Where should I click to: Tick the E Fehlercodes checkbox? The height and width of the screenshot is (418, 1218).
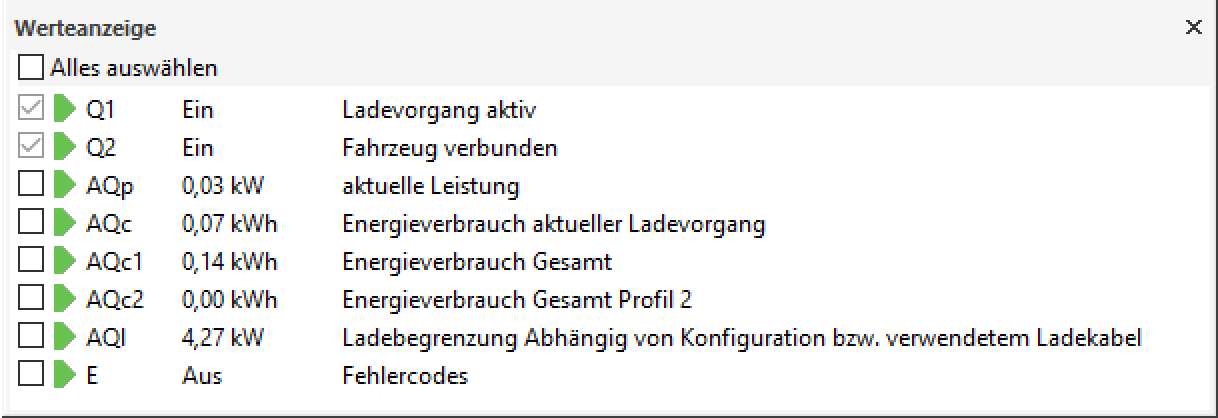[x=31, y=376]
